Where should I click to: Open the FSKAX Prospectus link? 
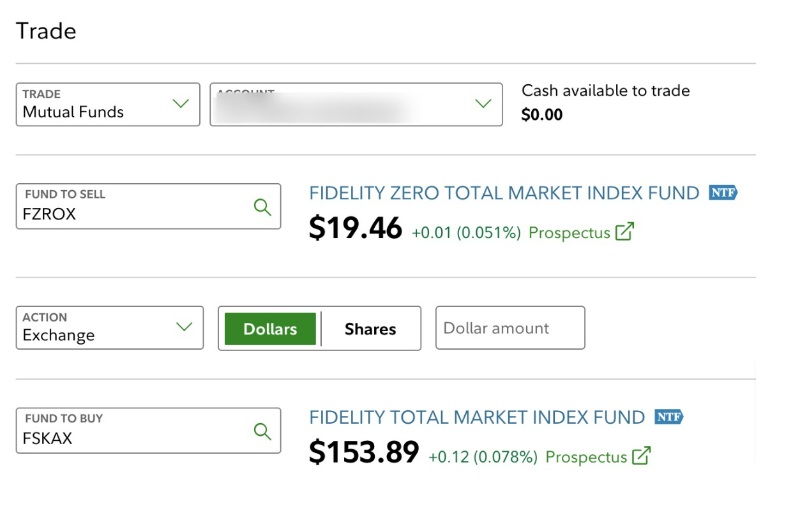click(x=586, y=456)
